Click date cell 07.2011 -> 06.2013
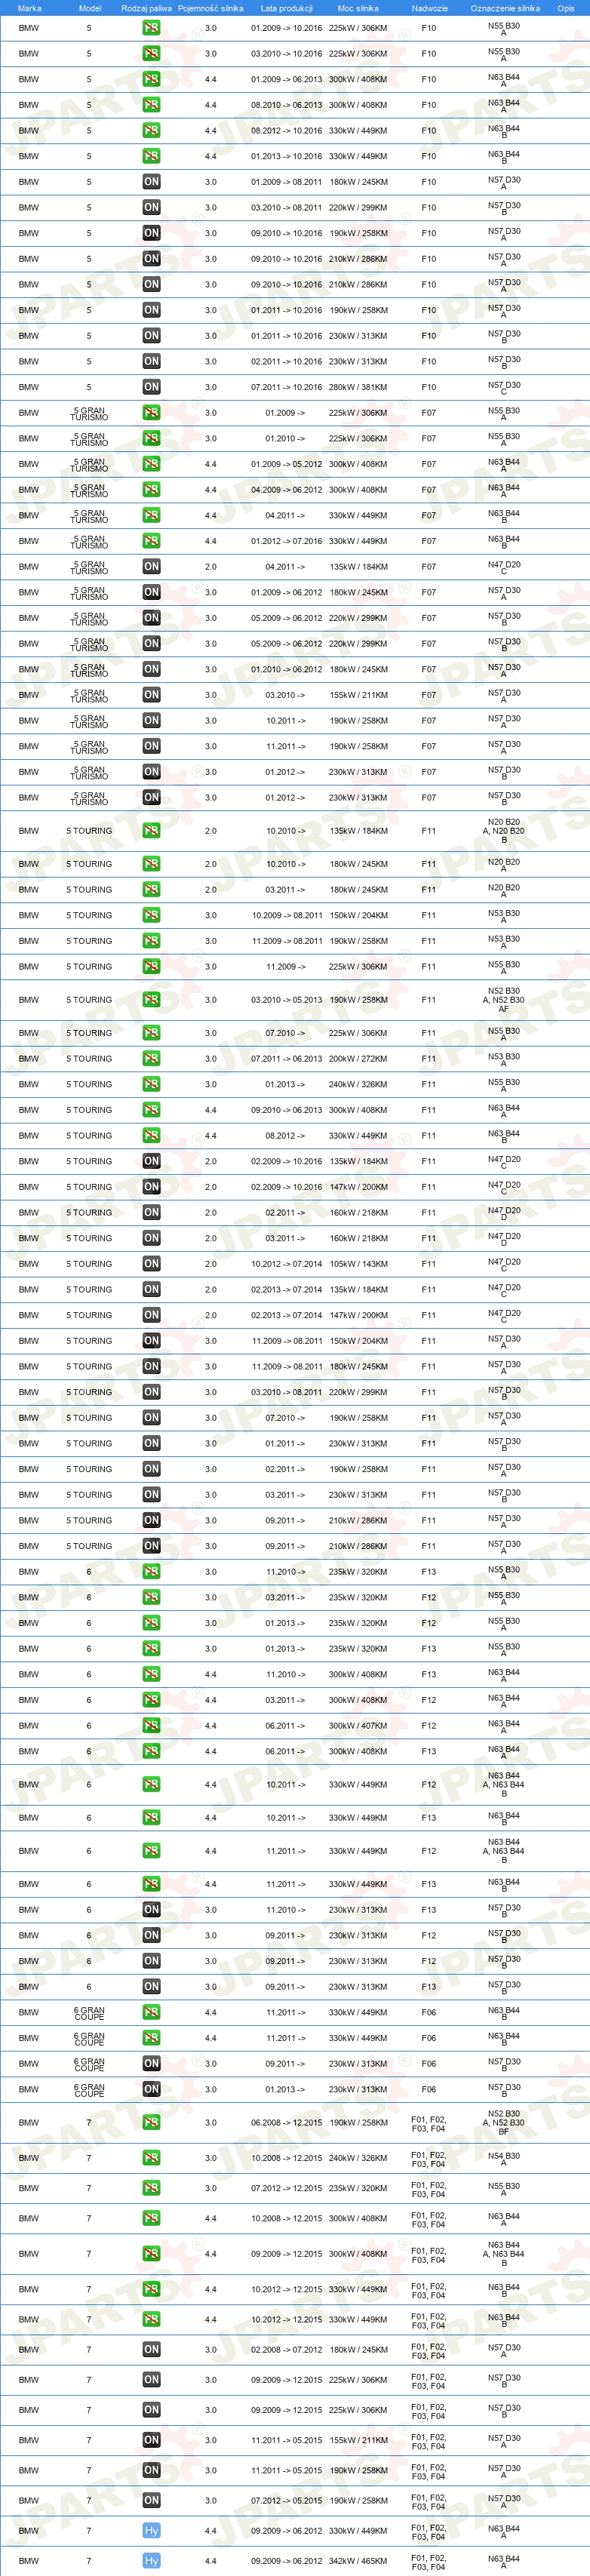Image resolution: width=590 pixels, height=2576 pixels. point(286,1059)
